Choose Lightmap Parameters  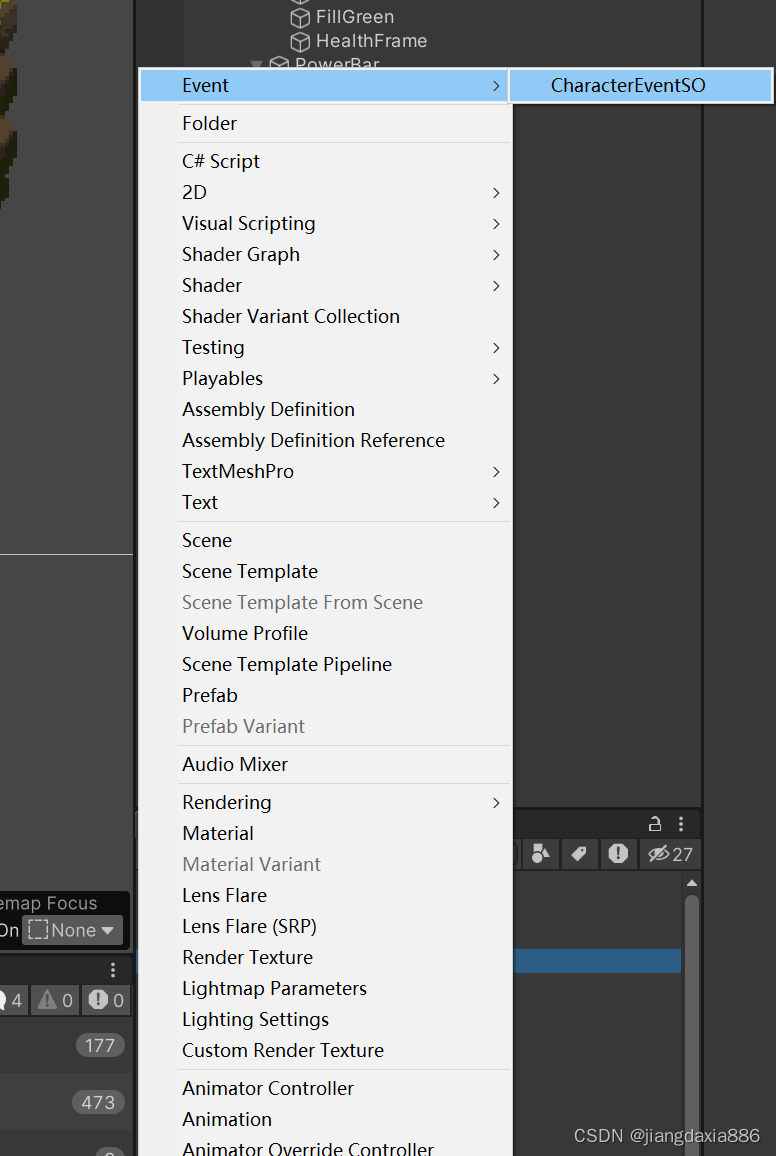coord(325,988)
